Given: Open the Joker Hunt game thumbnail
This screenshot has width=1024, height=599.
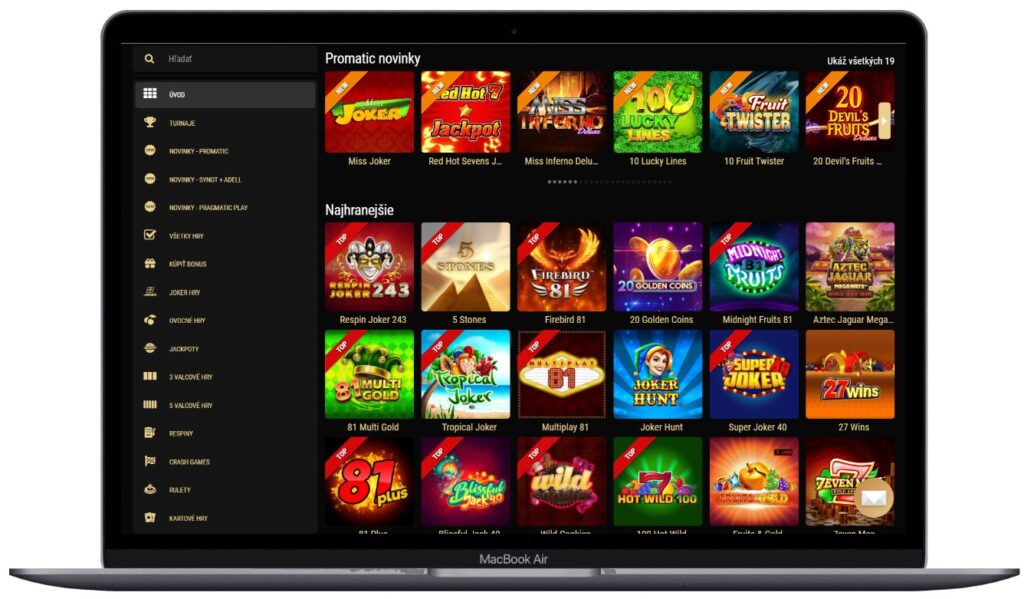Looking at the screenshot, I should [x=658, y=374].
